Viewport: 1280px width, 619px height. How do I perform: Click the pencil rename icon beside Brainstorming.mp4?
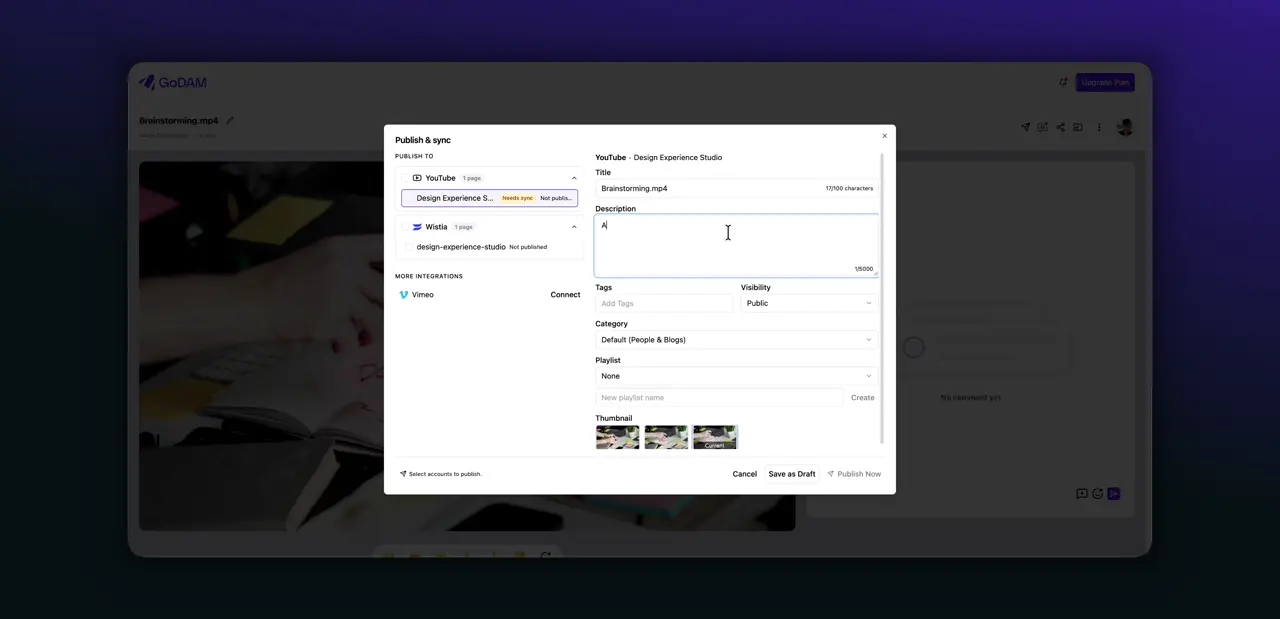[230, 121]
